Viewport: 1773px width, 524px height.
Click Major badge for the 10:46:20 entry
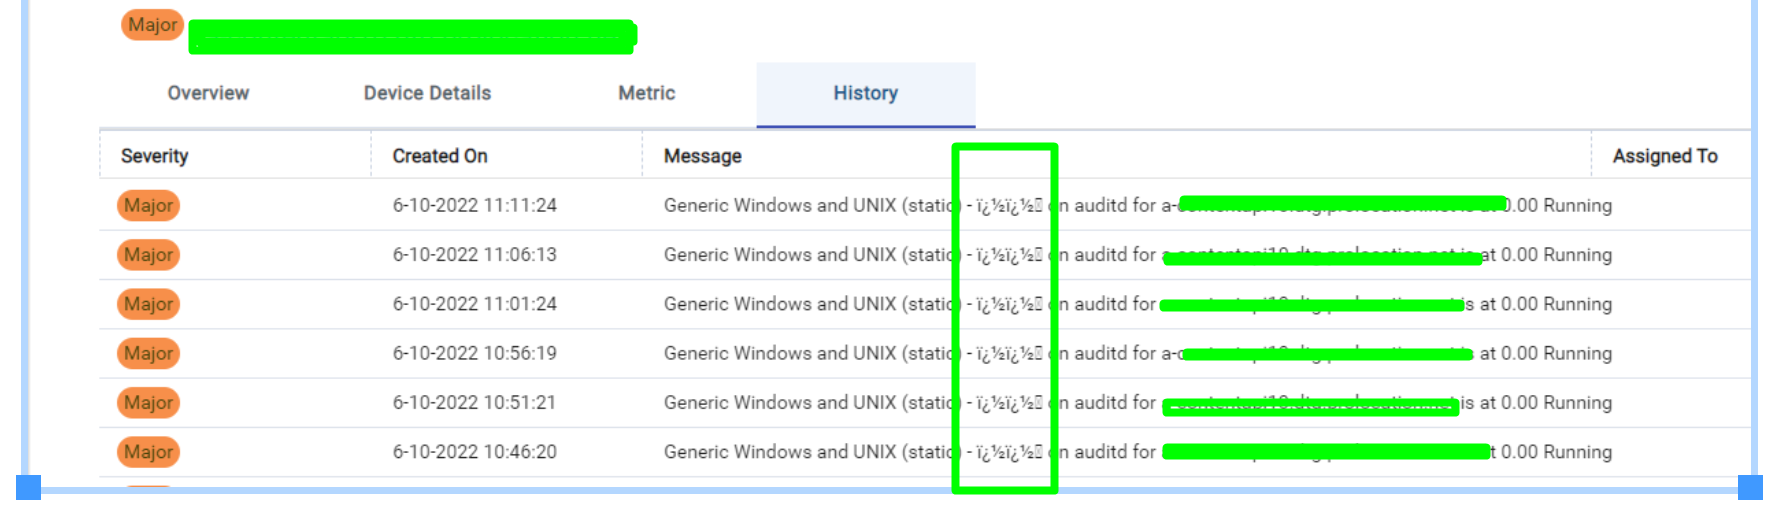click(x=148, y=452)
